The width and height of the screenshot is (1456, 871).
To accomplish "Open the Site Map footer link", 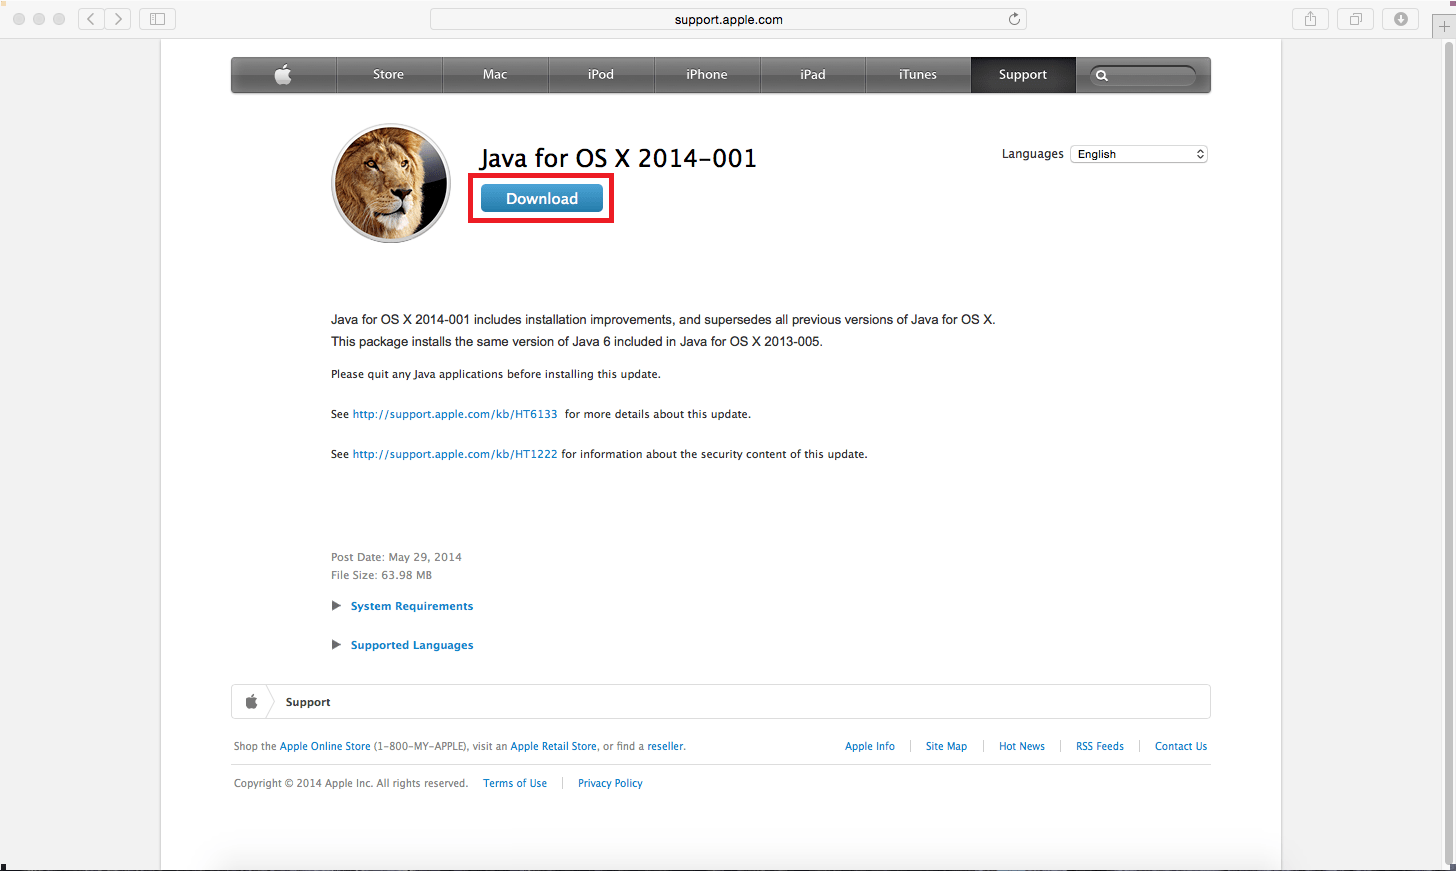I will point(946,746).
